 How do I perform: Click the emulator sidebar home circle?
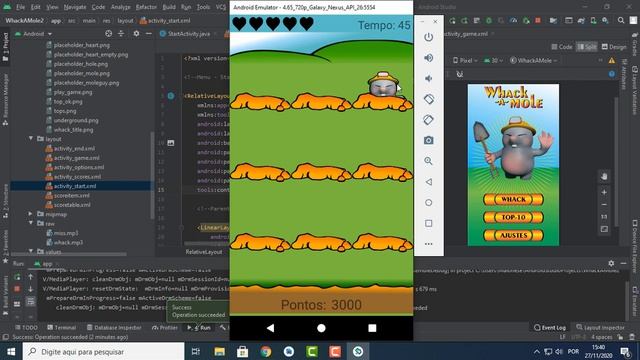[x=428, y=202]
